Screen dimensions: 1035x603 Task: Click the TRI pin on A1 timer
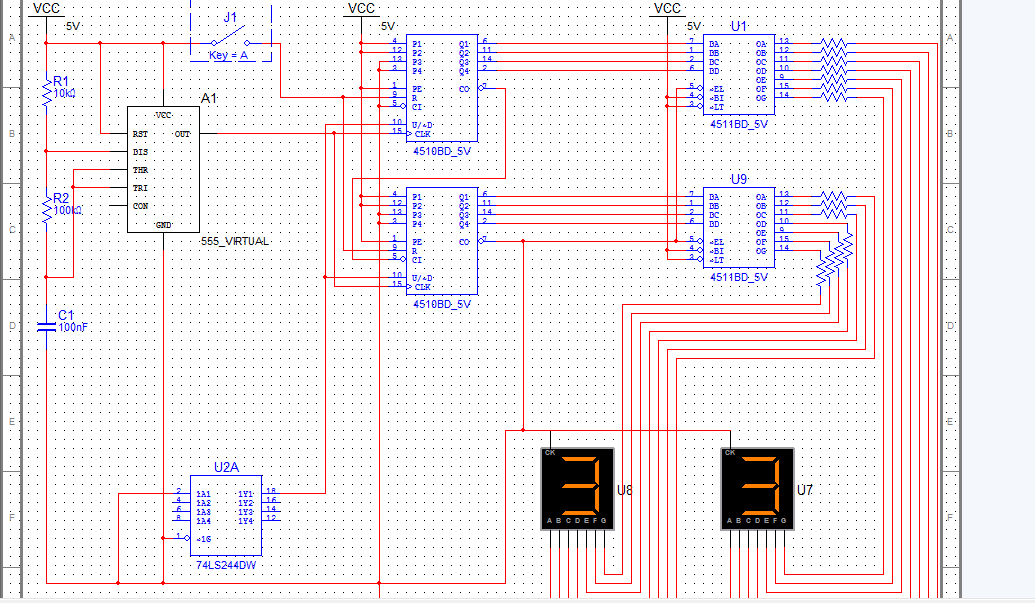(140, 188)
